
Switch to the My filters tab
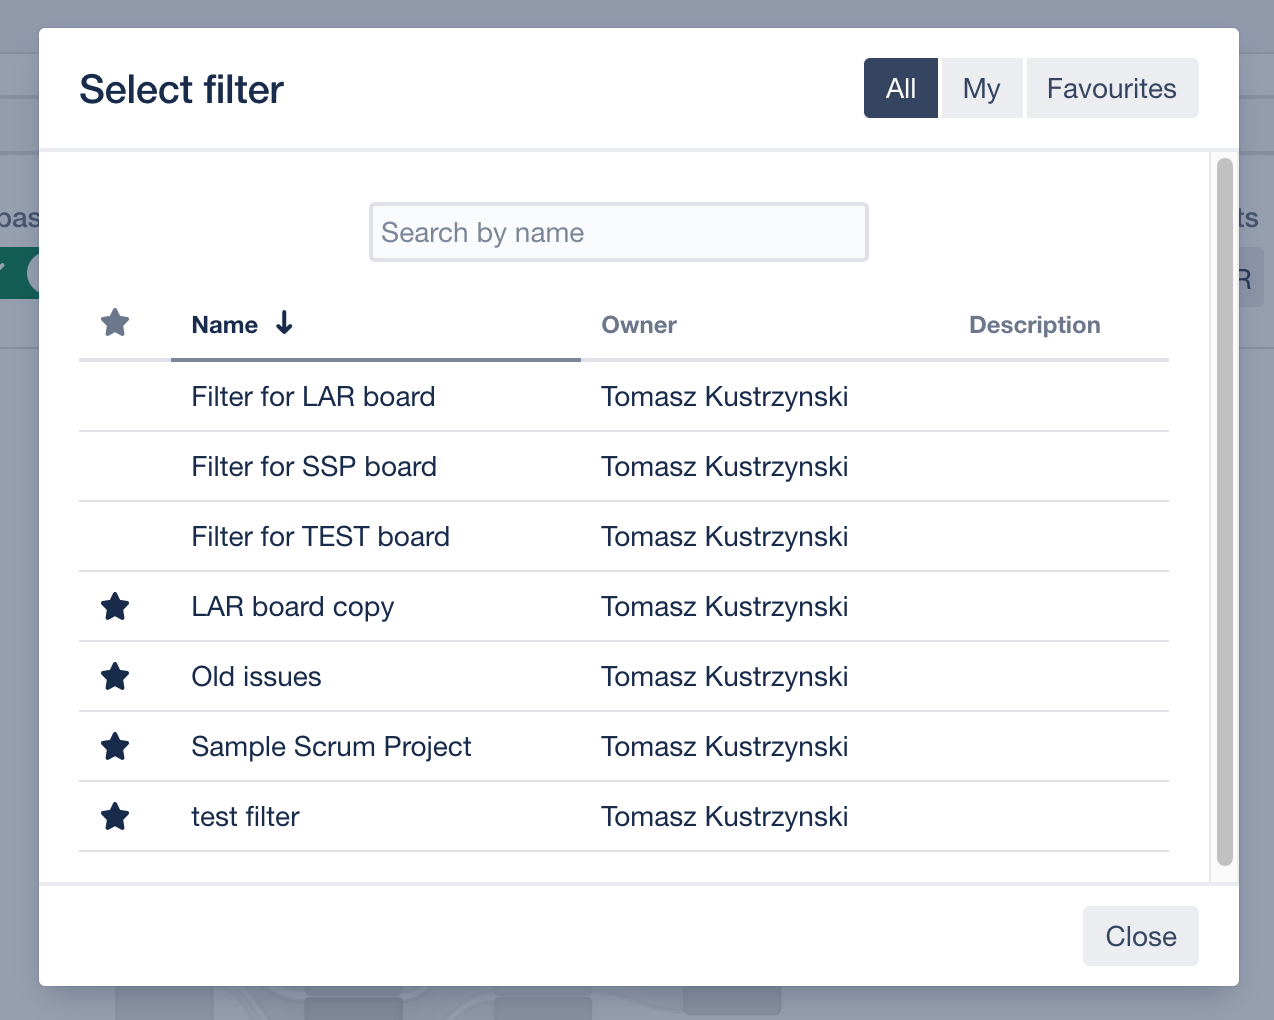[982, 88]
